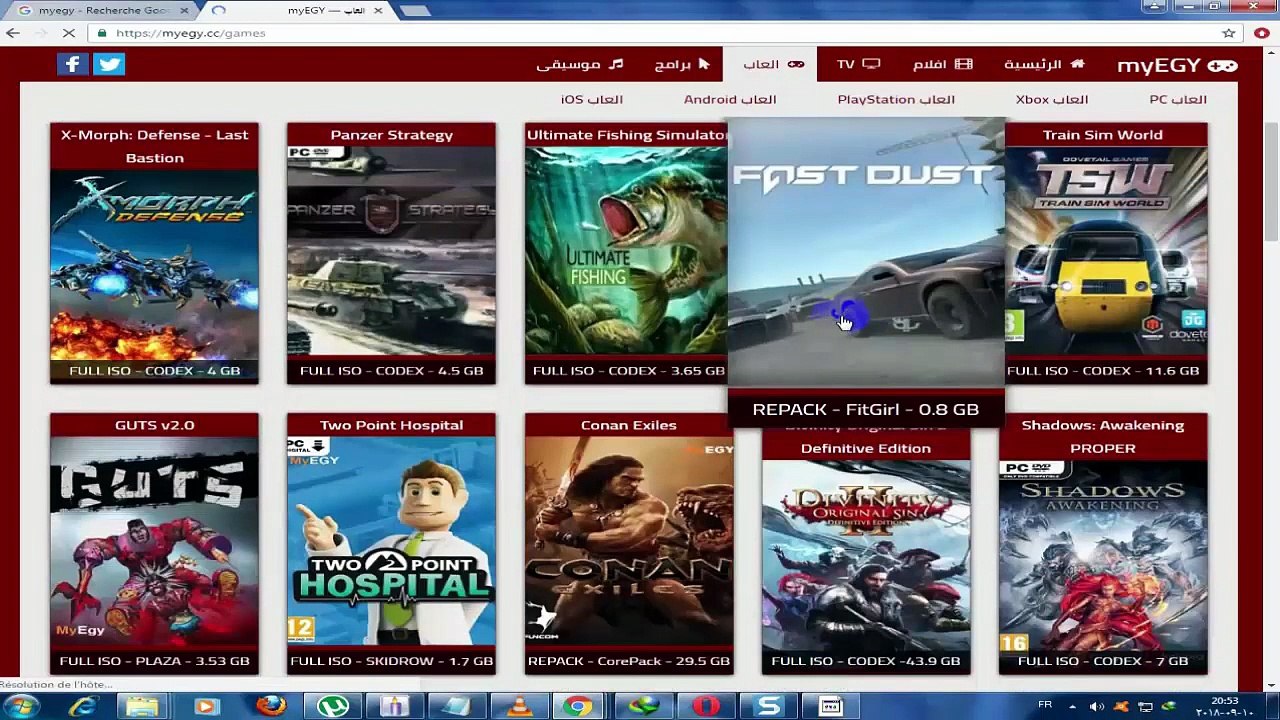Filter by العاب Android games
Image resolution: width=1280 pixels, height=720 pixels.
729,99
